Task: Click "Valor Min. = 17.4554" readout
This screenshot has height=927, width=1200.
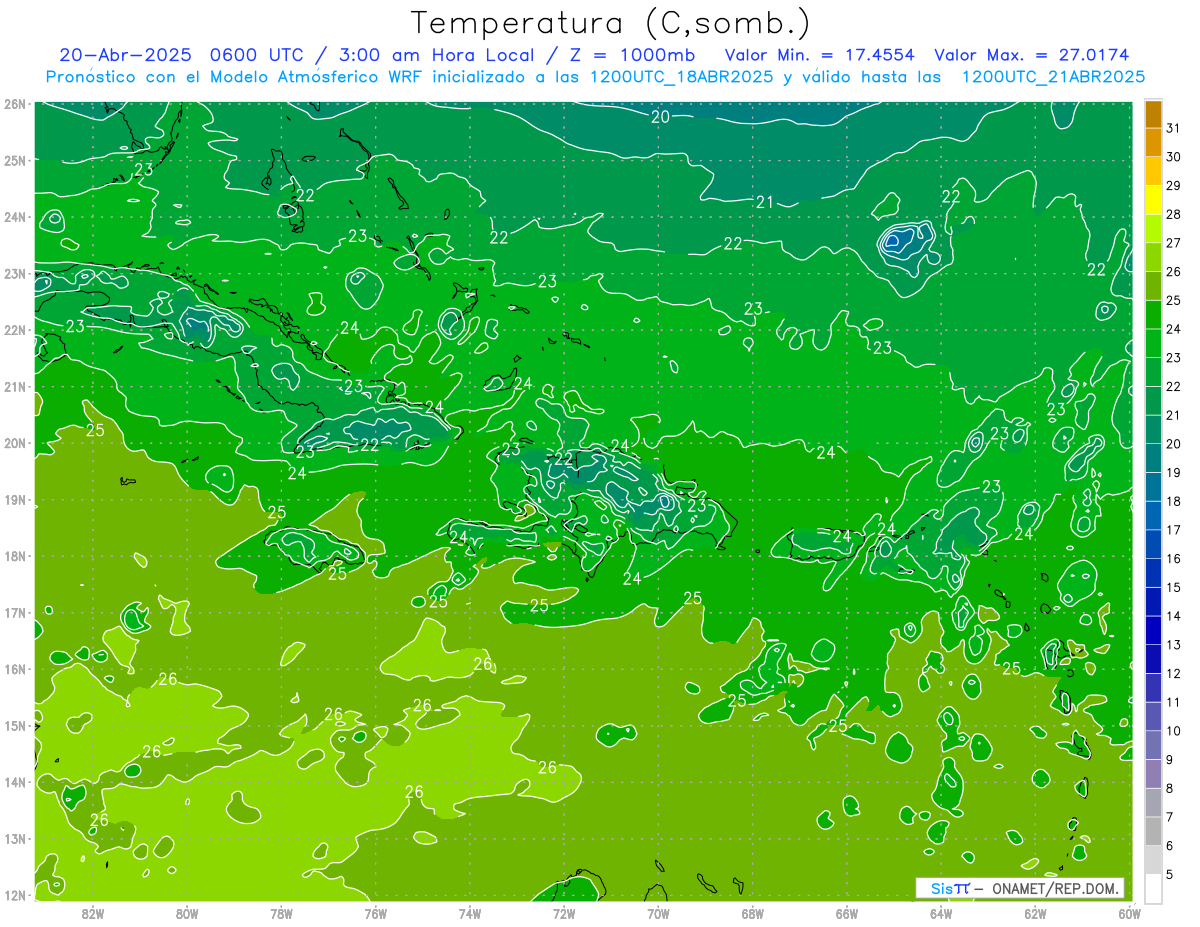Action: [821, 55]
